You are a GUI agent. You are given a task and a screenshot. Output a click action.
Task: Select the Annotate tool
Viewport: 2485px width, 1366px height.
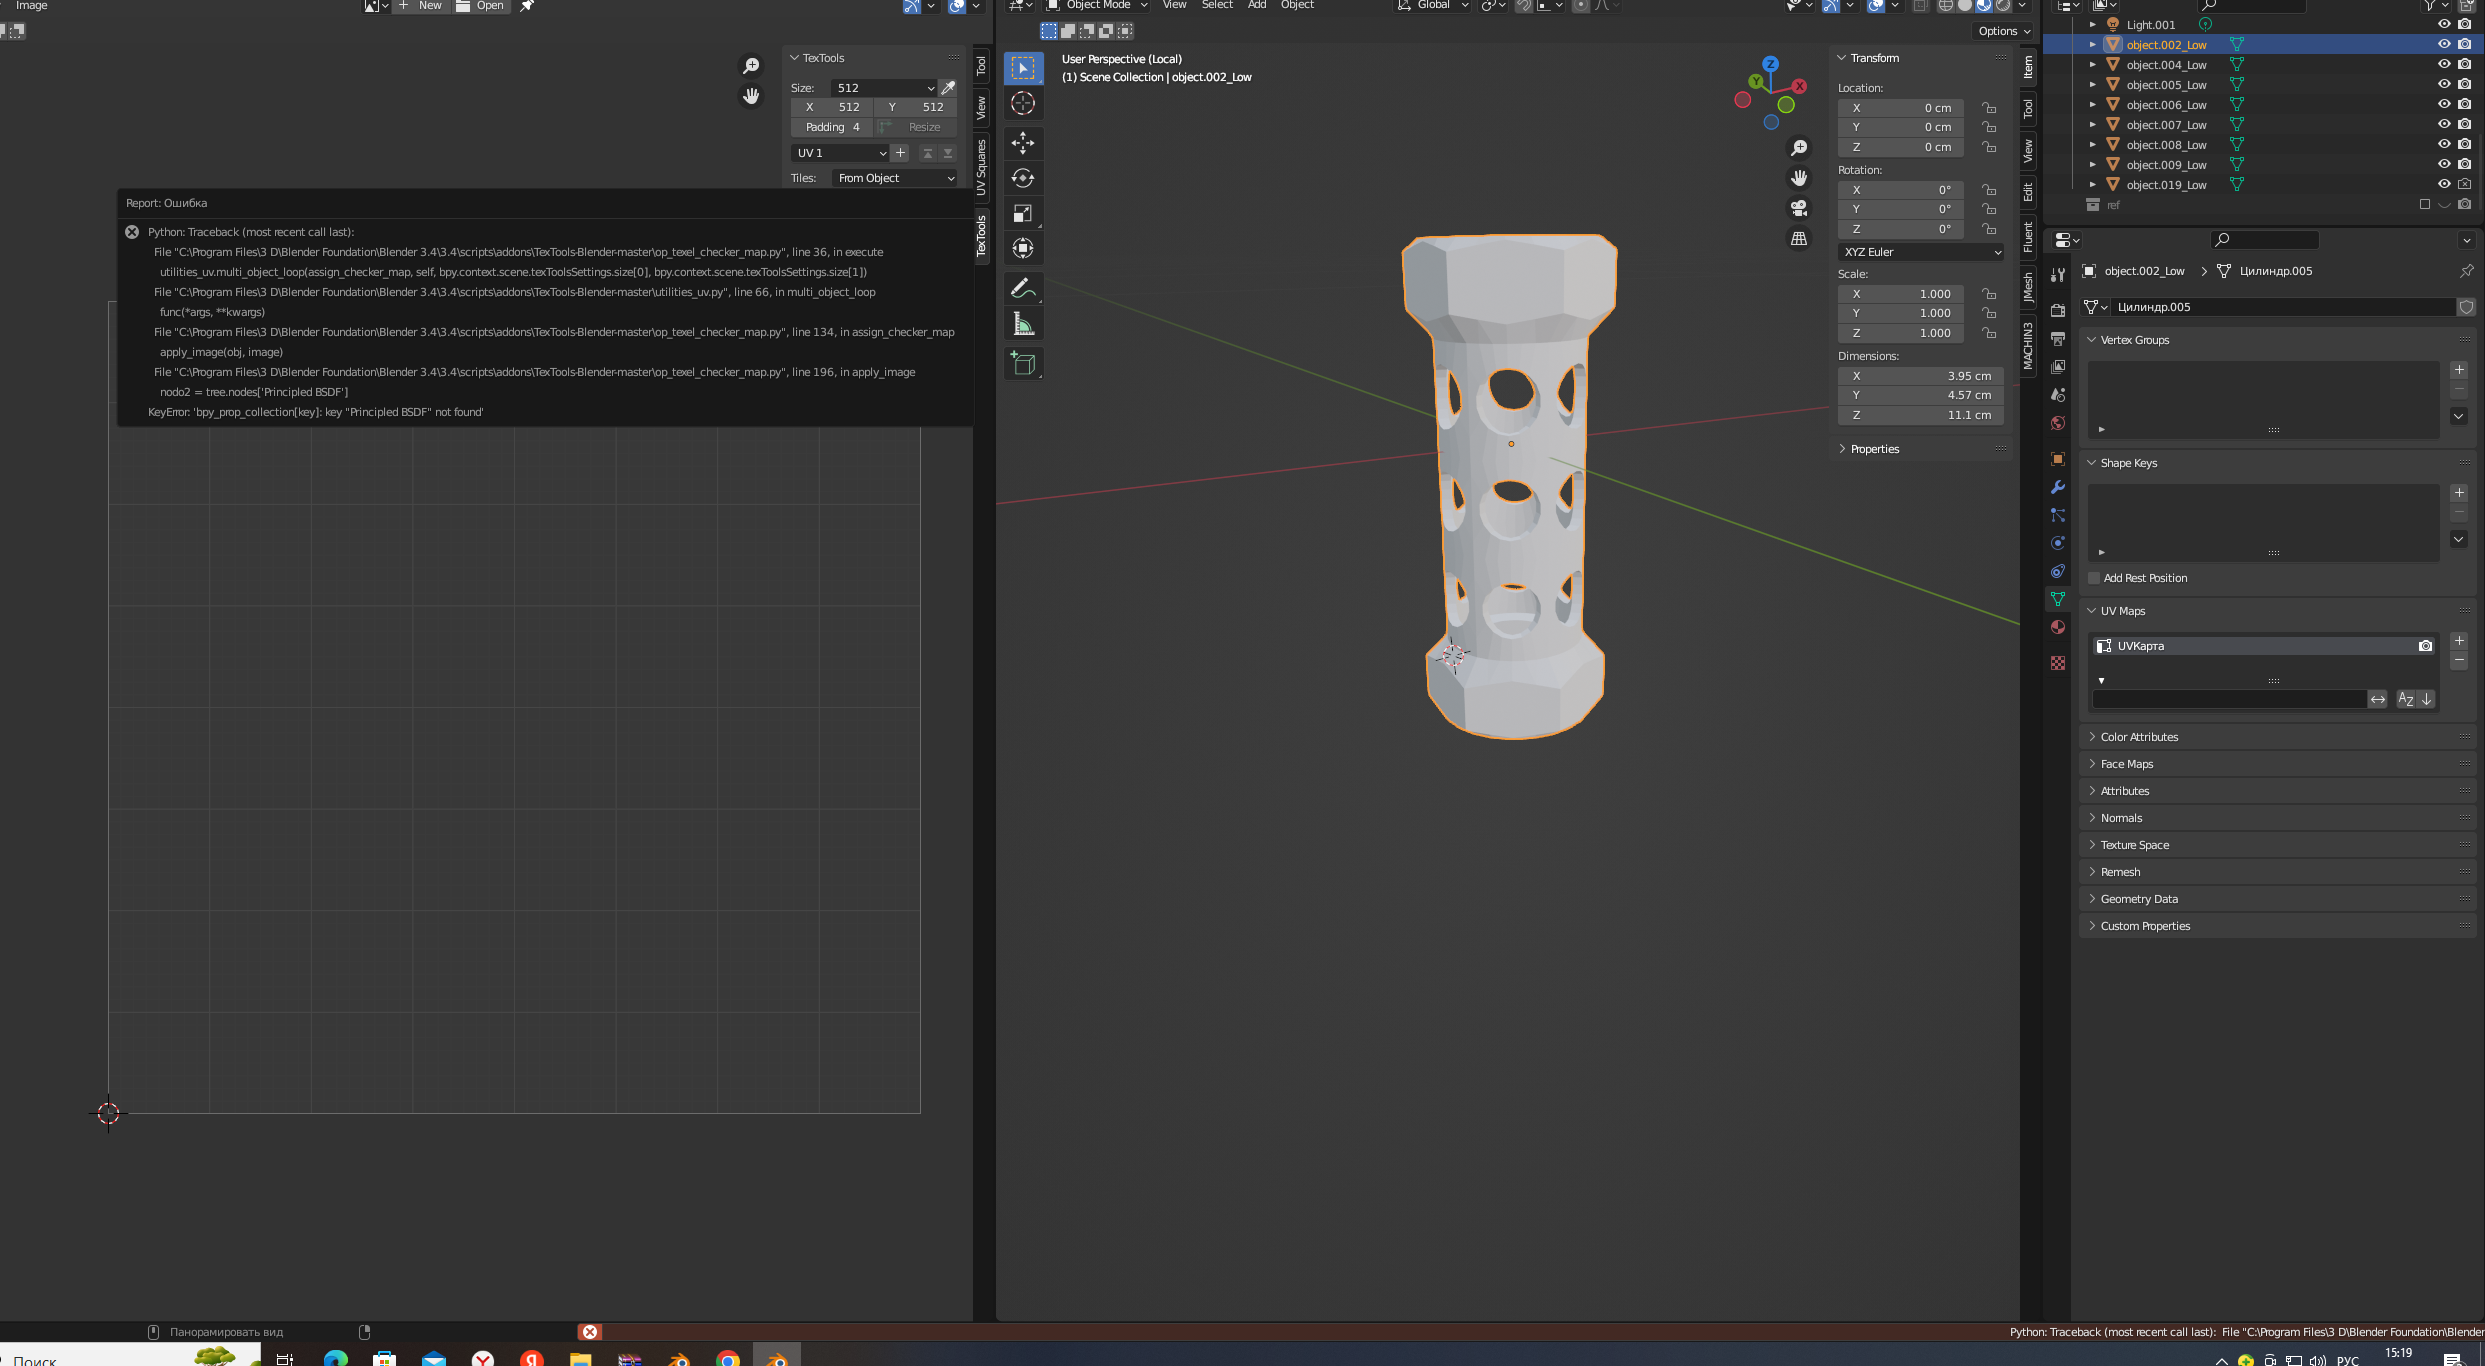[x=1024, y=288]
